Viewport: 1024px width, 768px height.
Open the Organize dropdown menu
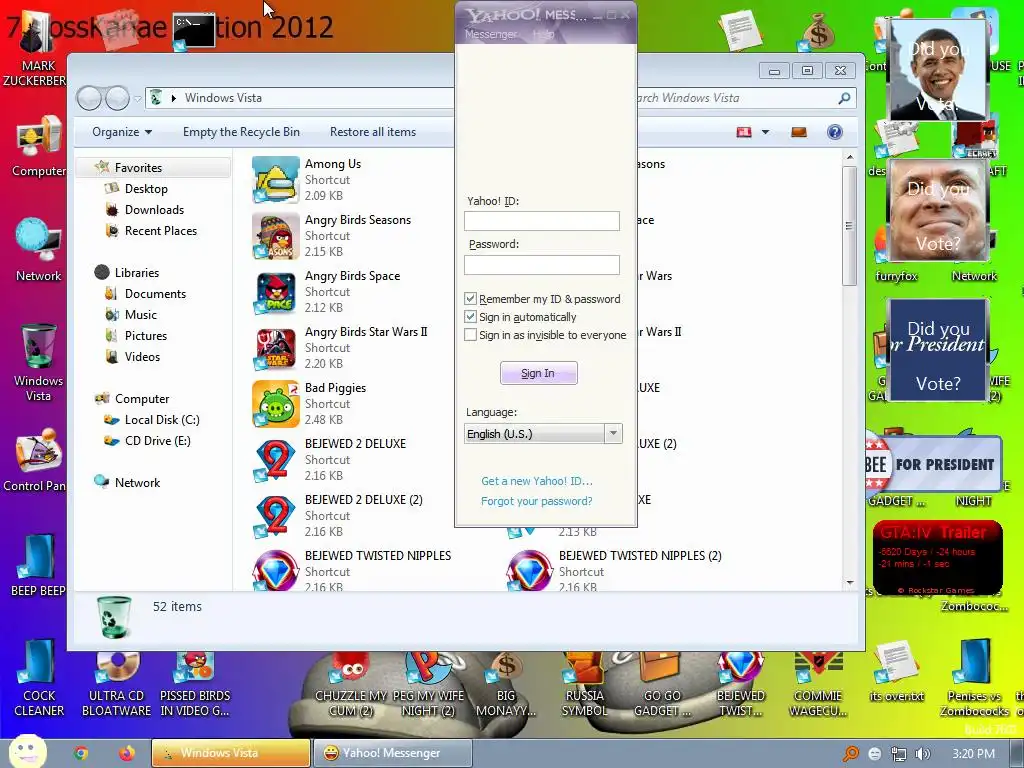pos(122,132)
